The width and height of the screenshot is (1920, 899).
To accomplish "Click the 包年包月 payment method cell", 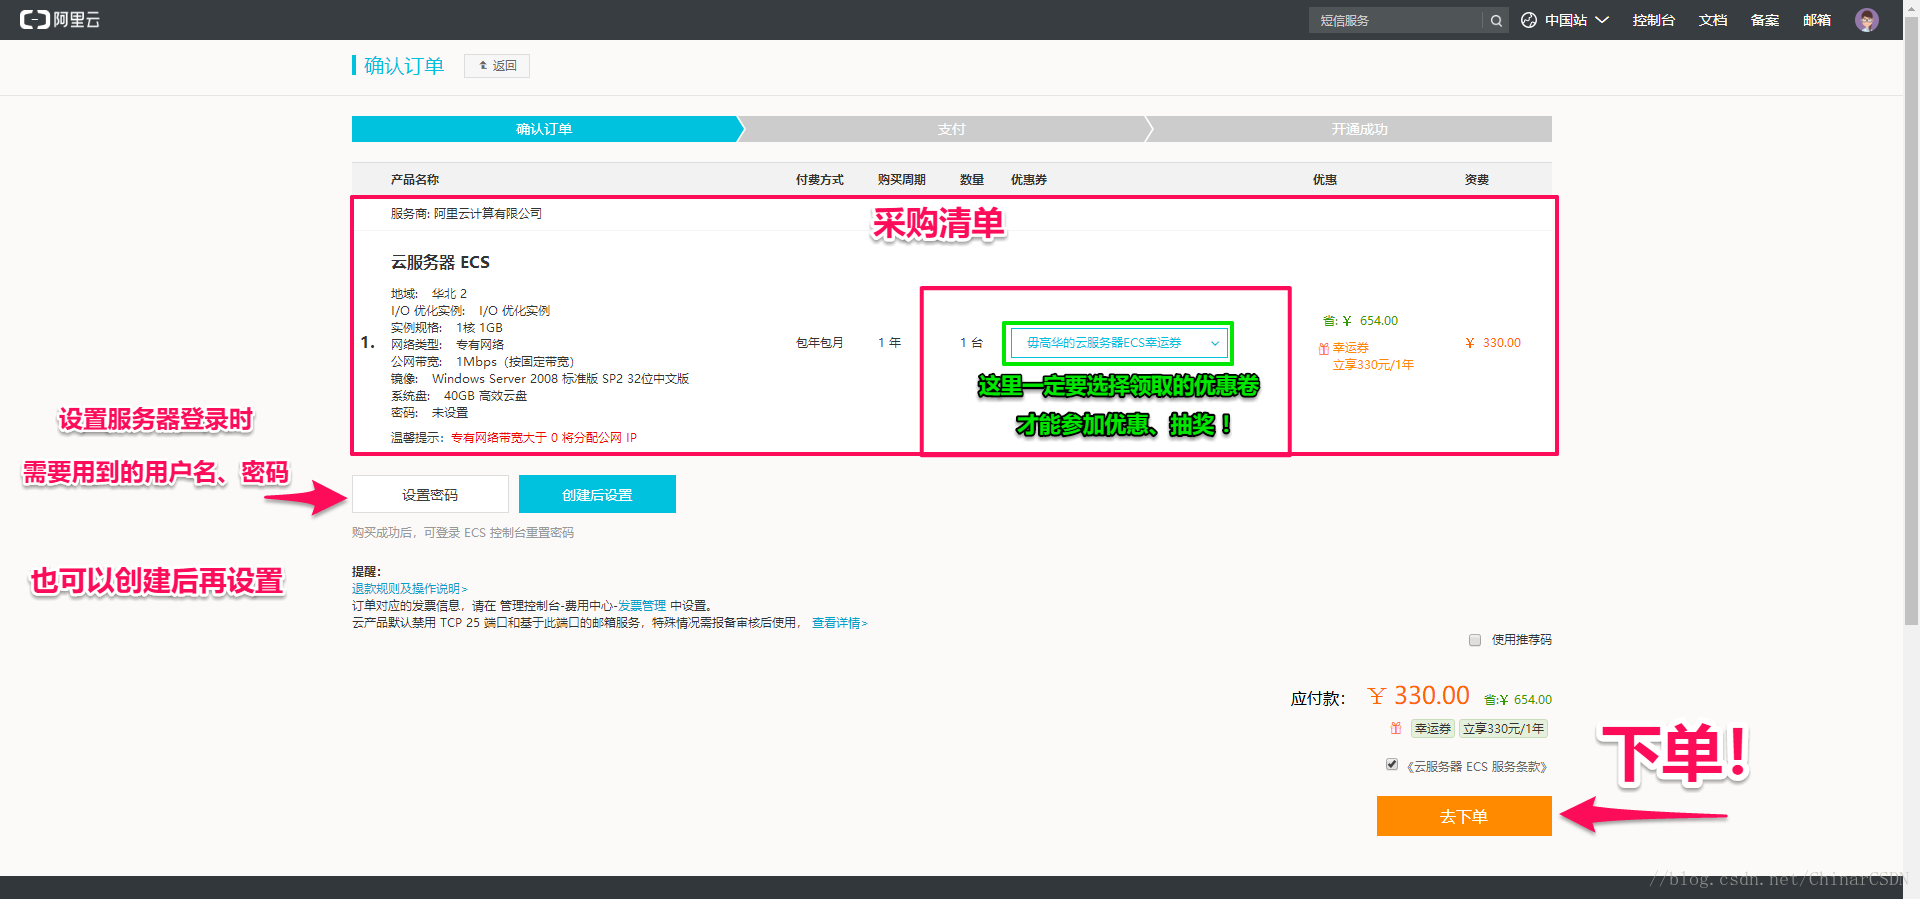I will tap(819, 343).
